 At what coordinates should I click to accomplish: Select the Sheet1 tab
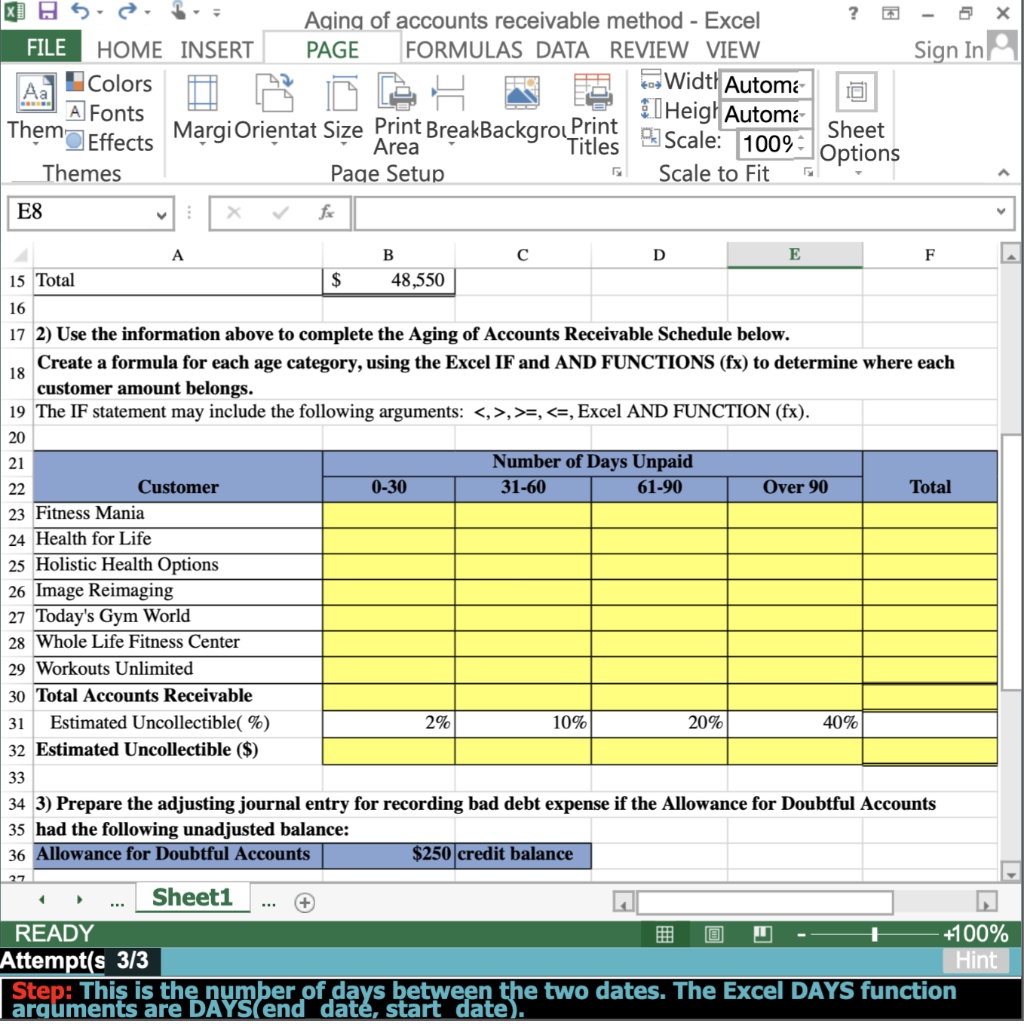click(x=192, y=898)
